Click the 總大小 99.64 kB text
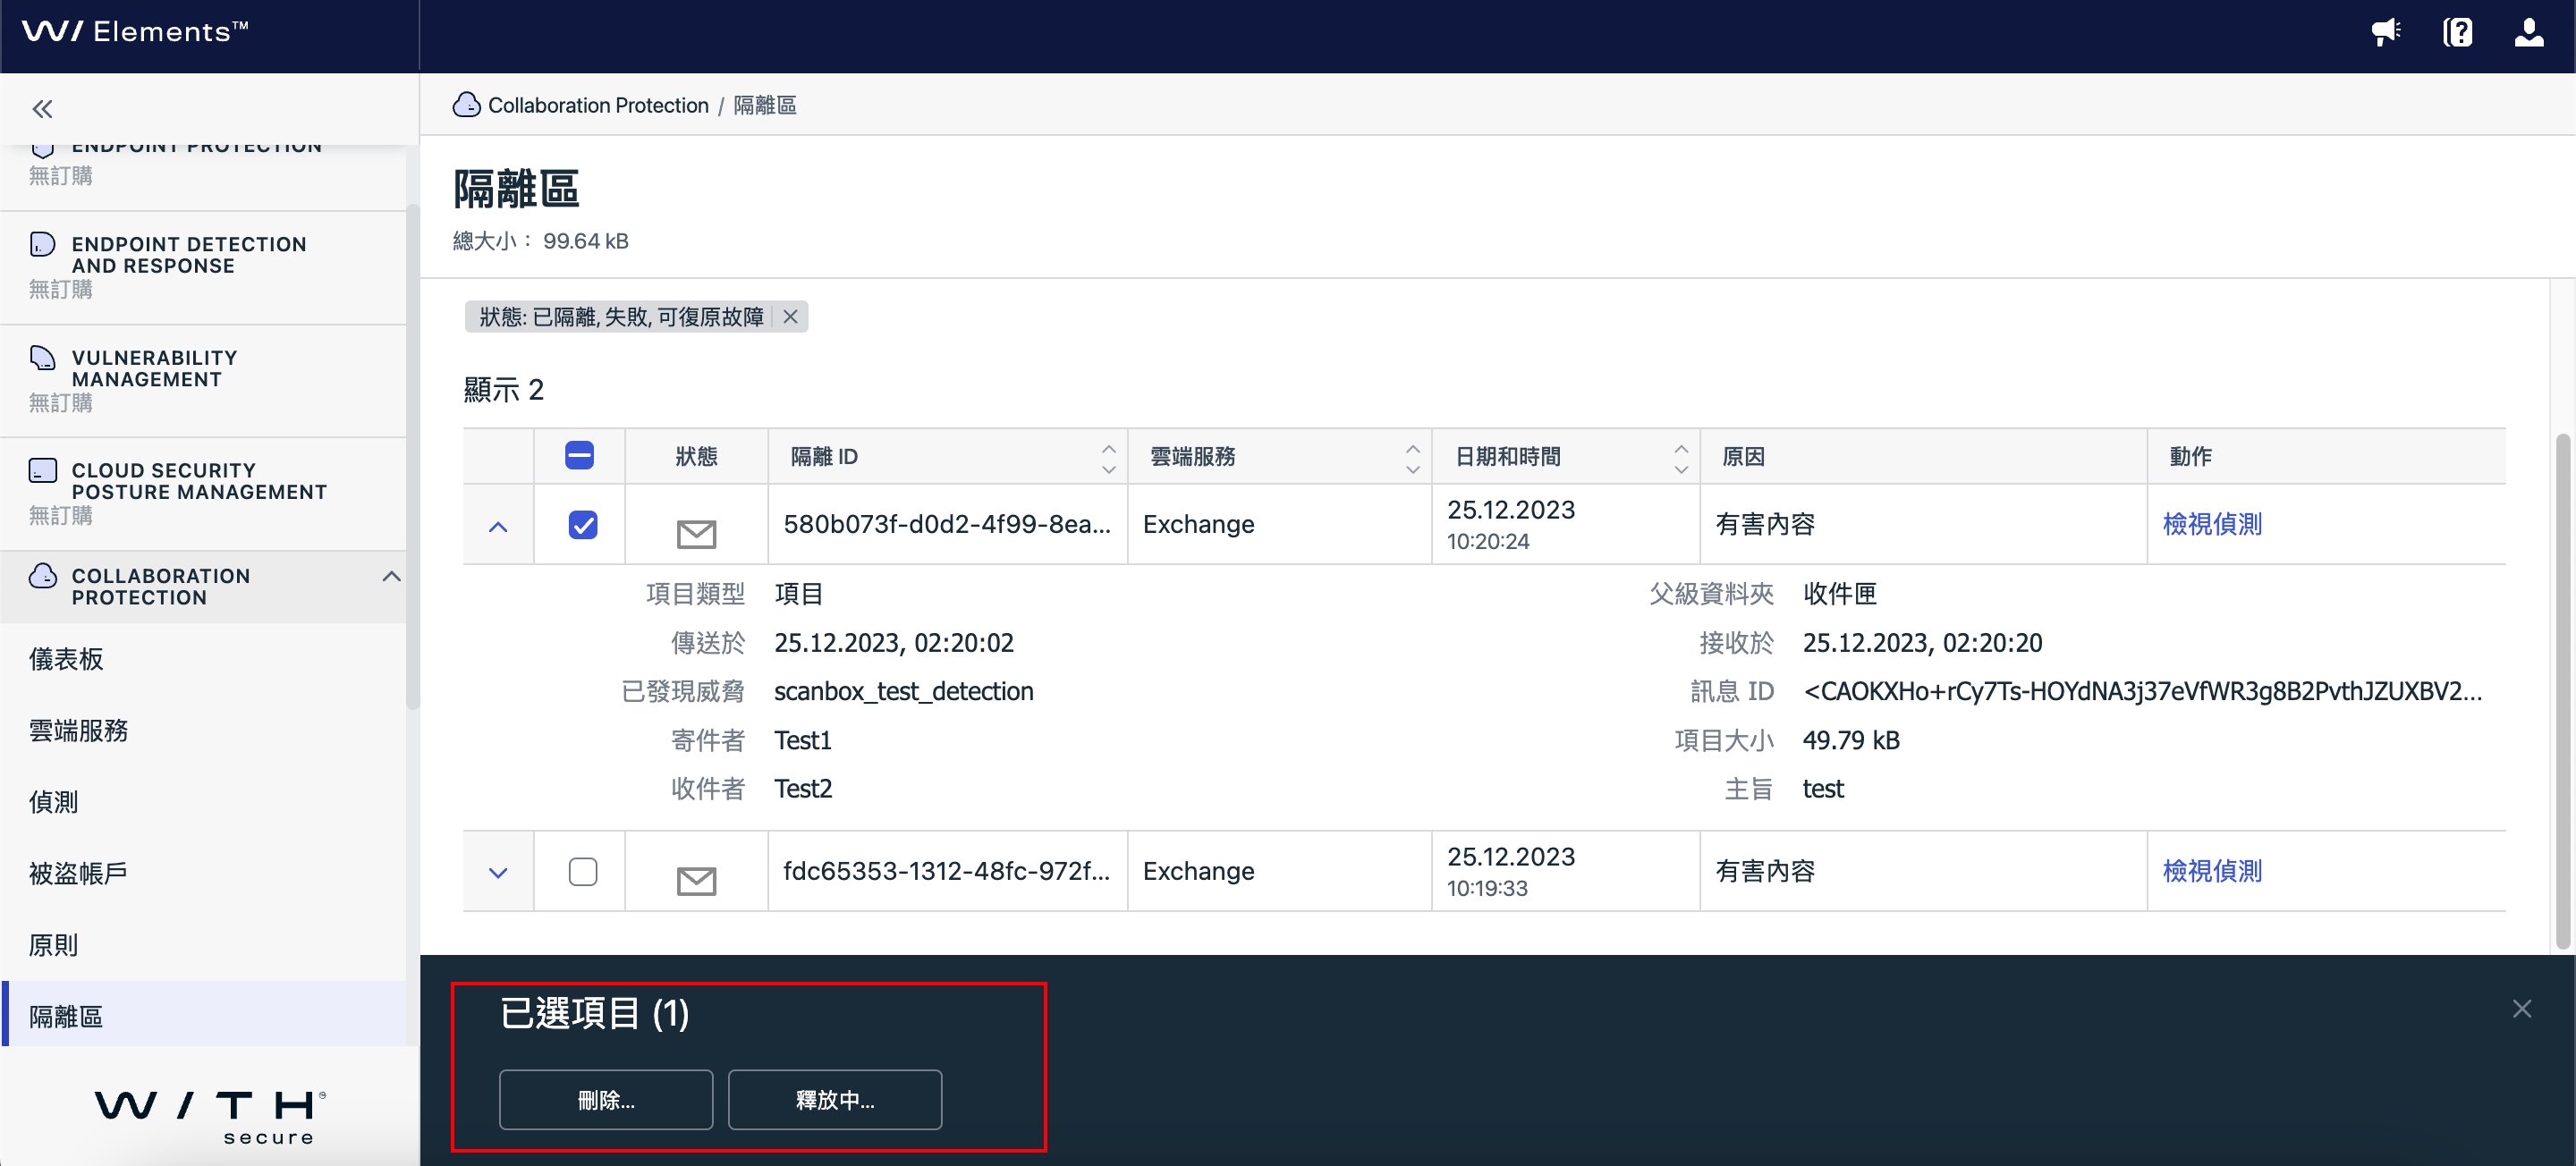 pyautogui.click(x=541, y=241)
